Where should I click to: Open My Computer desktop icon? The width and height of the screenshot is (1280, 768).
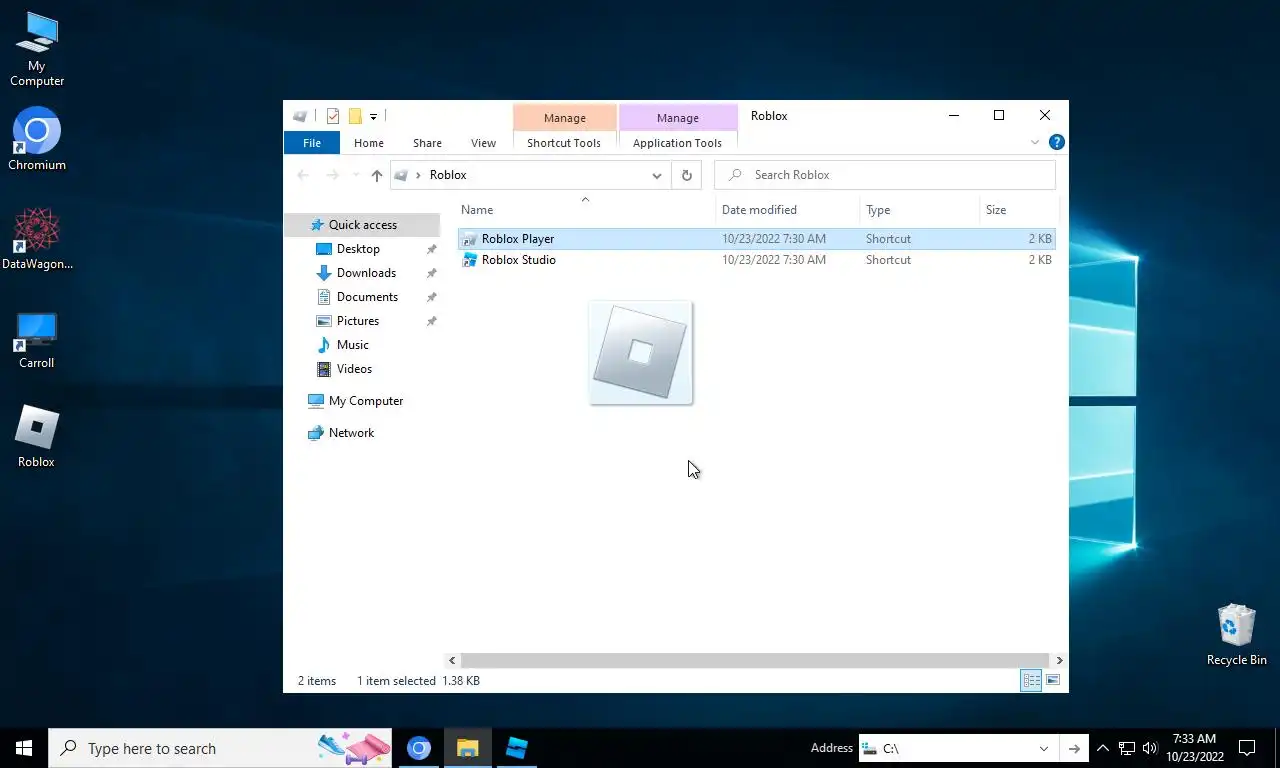pos(37,48)
